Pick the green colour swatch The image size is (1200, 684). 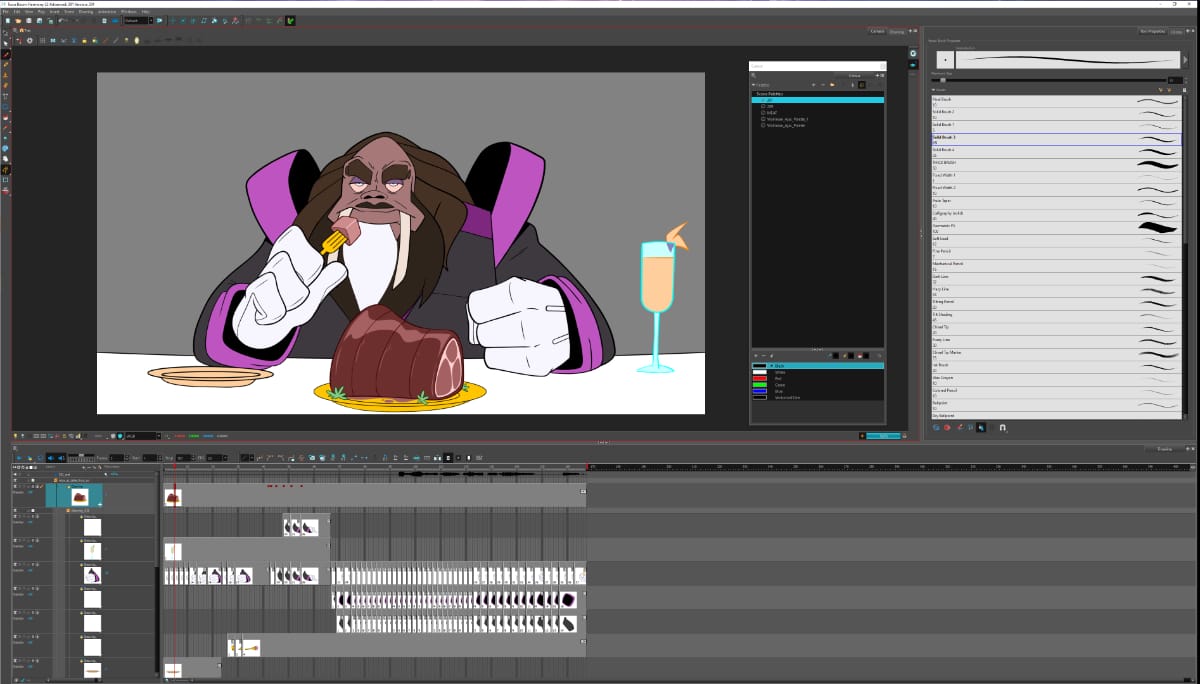pyautogui.click(x=760, y=385)
